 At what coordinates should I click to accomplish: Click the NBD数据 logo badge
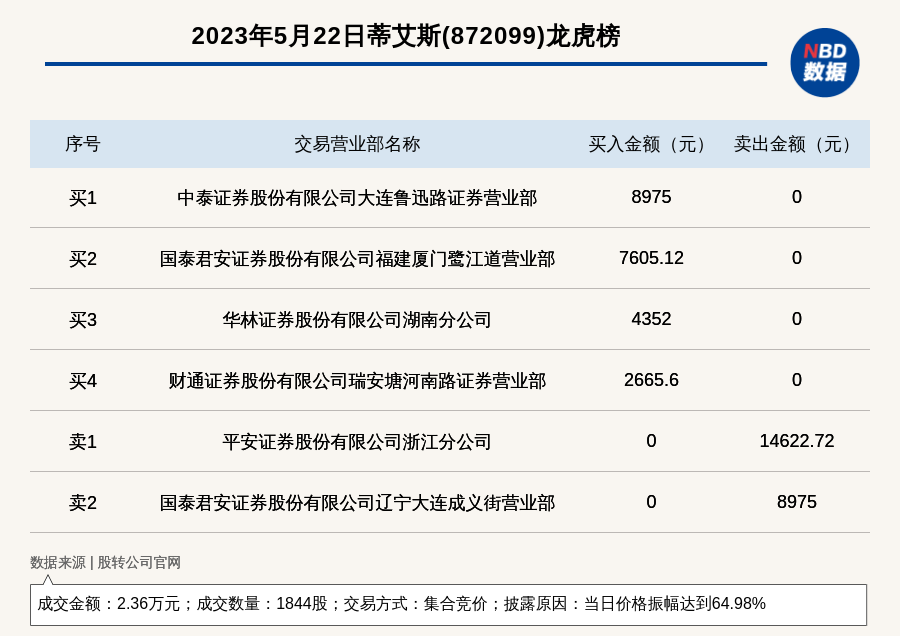click(824, 63)
